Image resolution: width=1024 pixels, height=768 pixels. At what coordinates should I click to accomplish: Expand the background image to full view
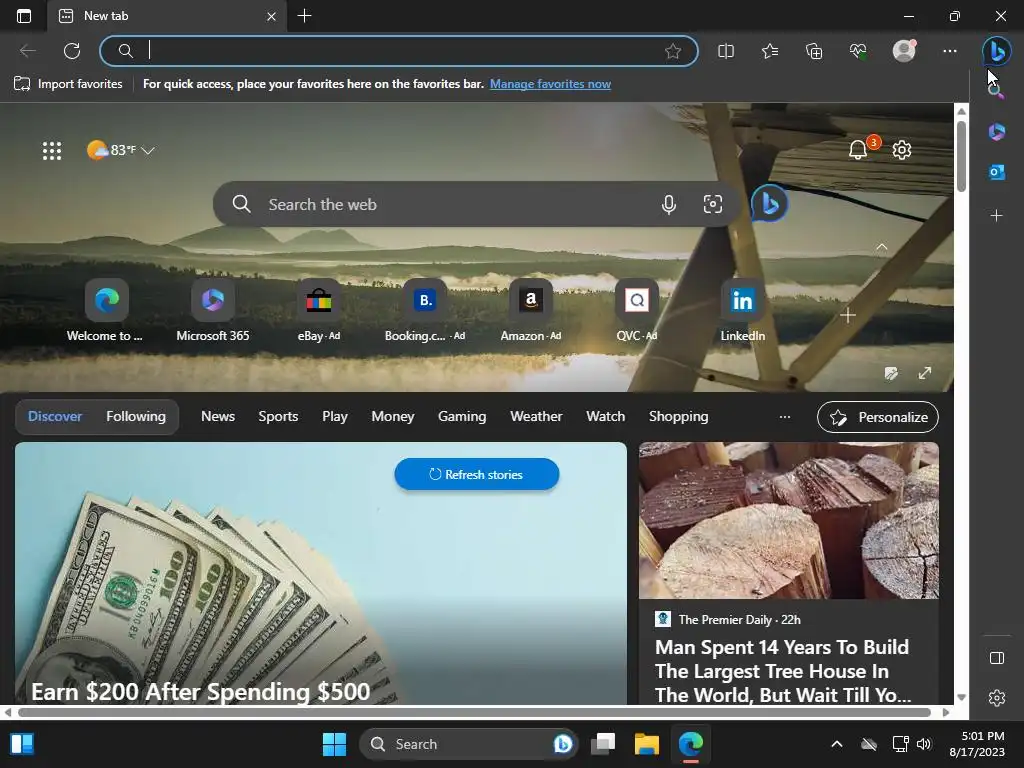pyautogui.click(x=925, y=373)
